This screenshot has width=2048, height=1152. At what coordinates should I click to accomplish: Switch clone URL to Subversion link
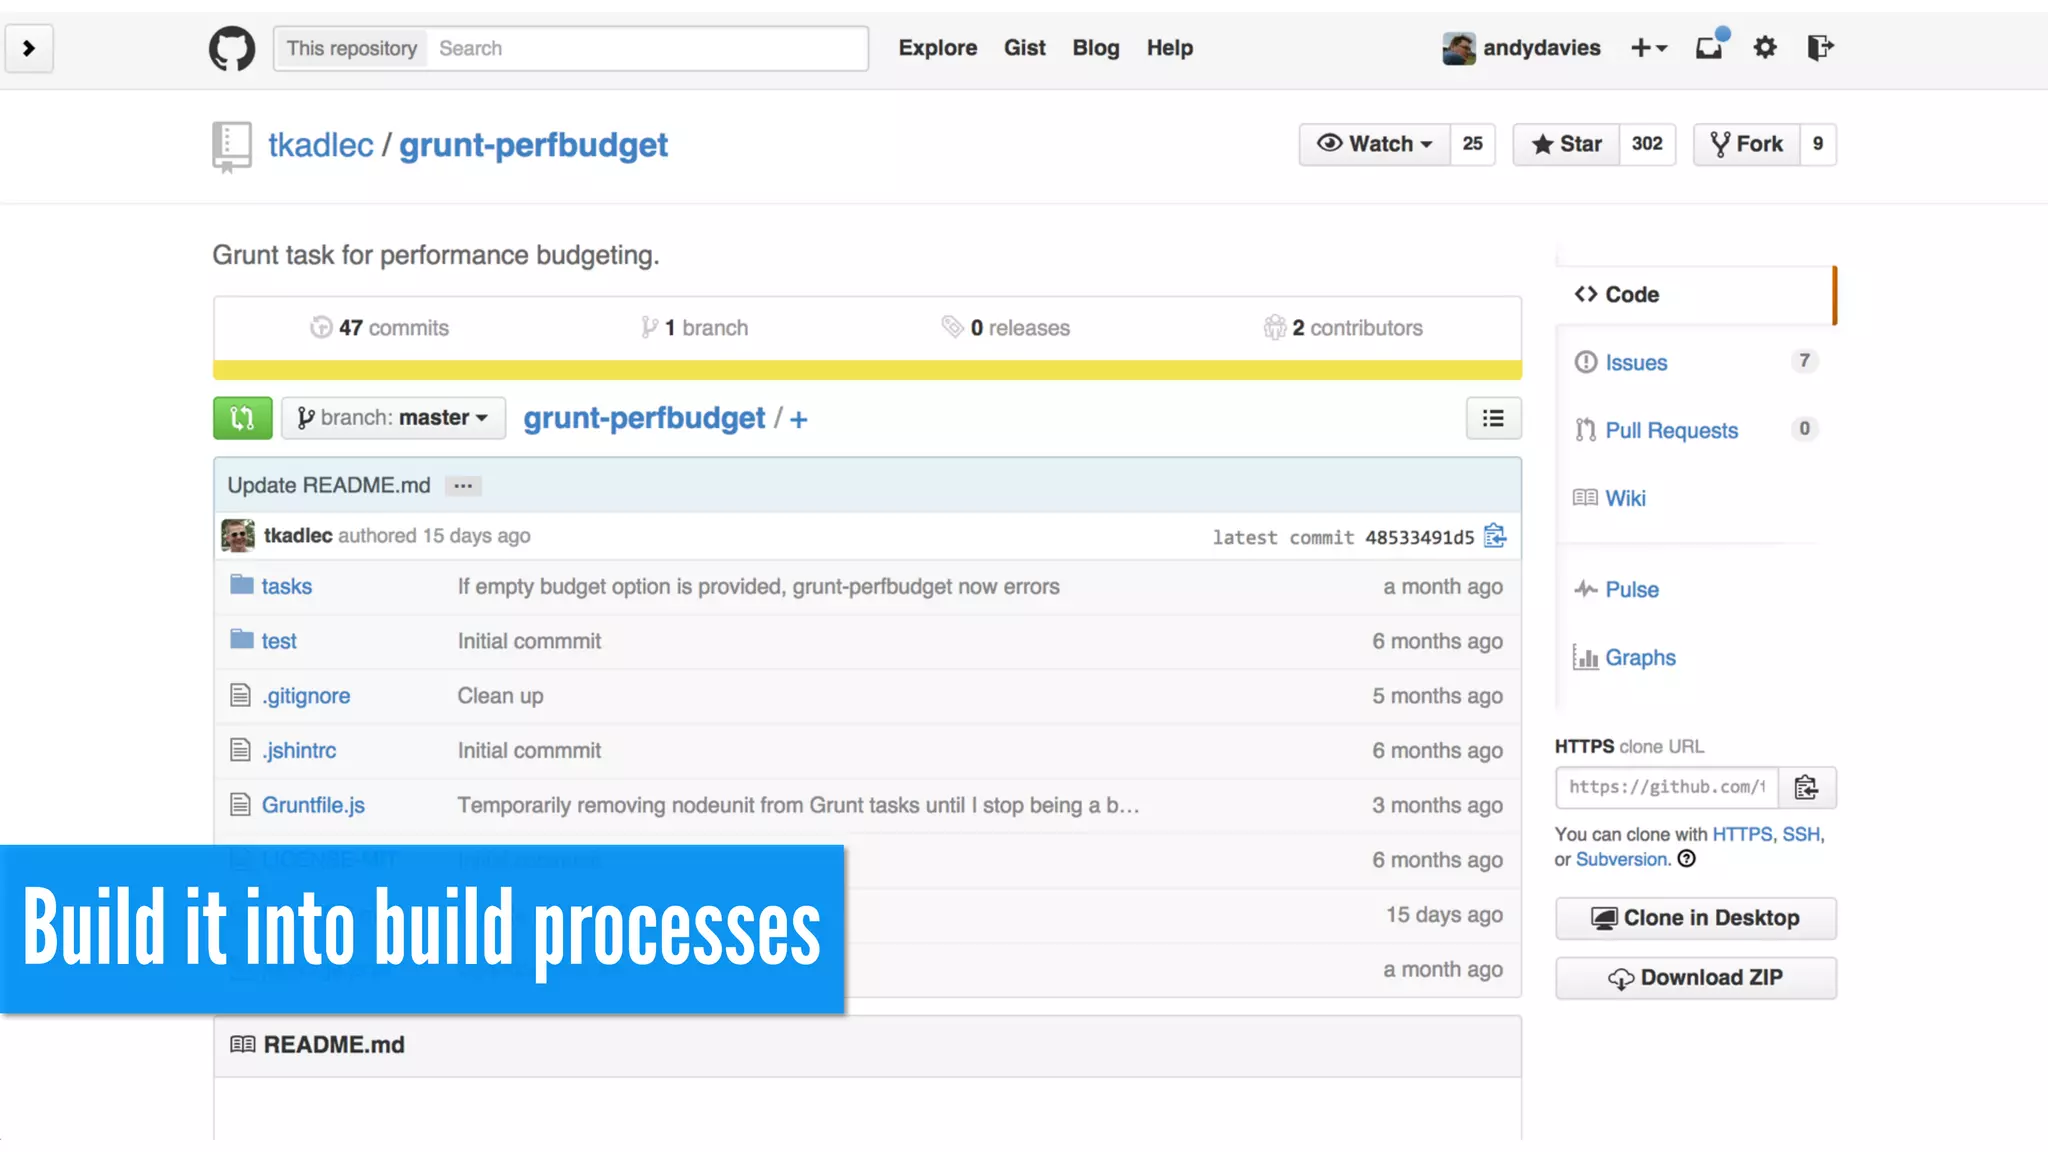(1621, 859)
